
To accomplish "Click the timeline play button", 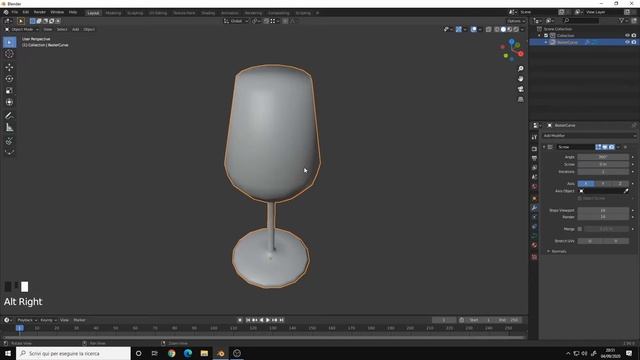I will [268, 320].
